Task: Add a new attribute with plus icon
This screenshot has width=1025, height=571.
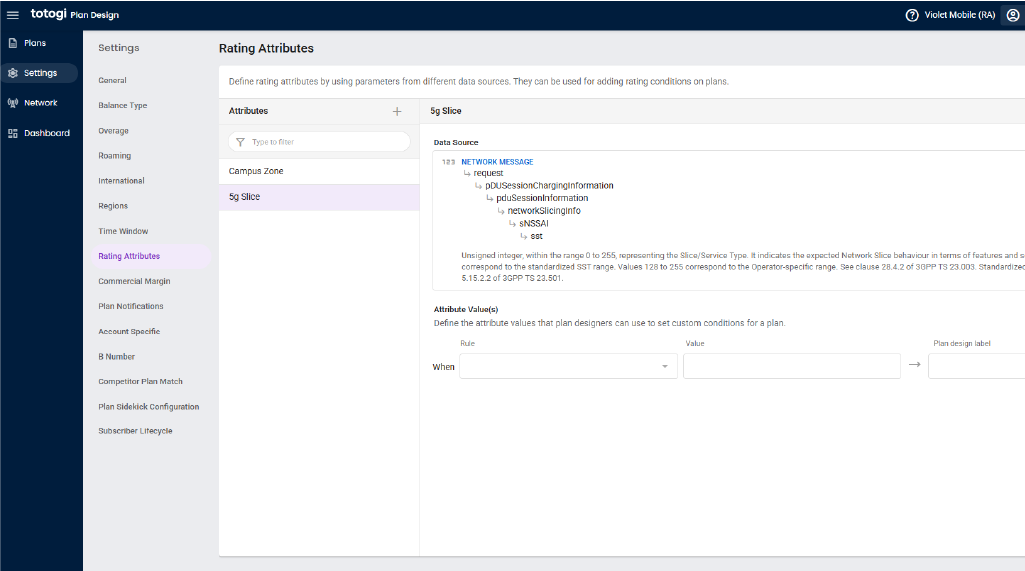Action: [397, 111]
